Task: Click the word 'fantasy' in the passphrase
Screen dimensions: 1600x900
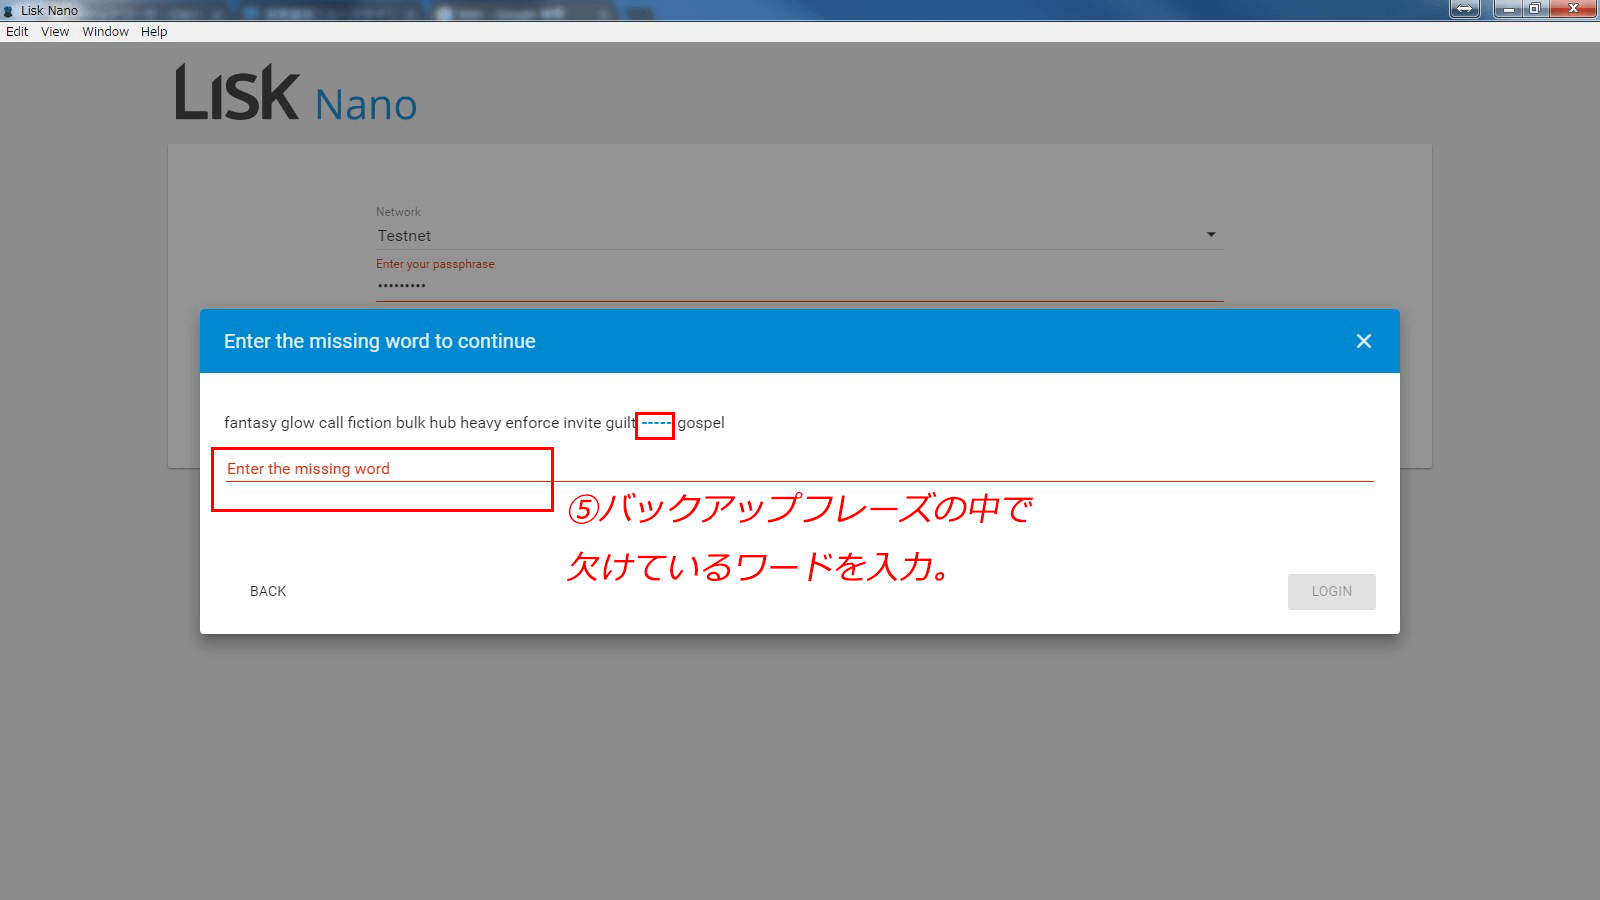Action: click(x=250, y=423)
